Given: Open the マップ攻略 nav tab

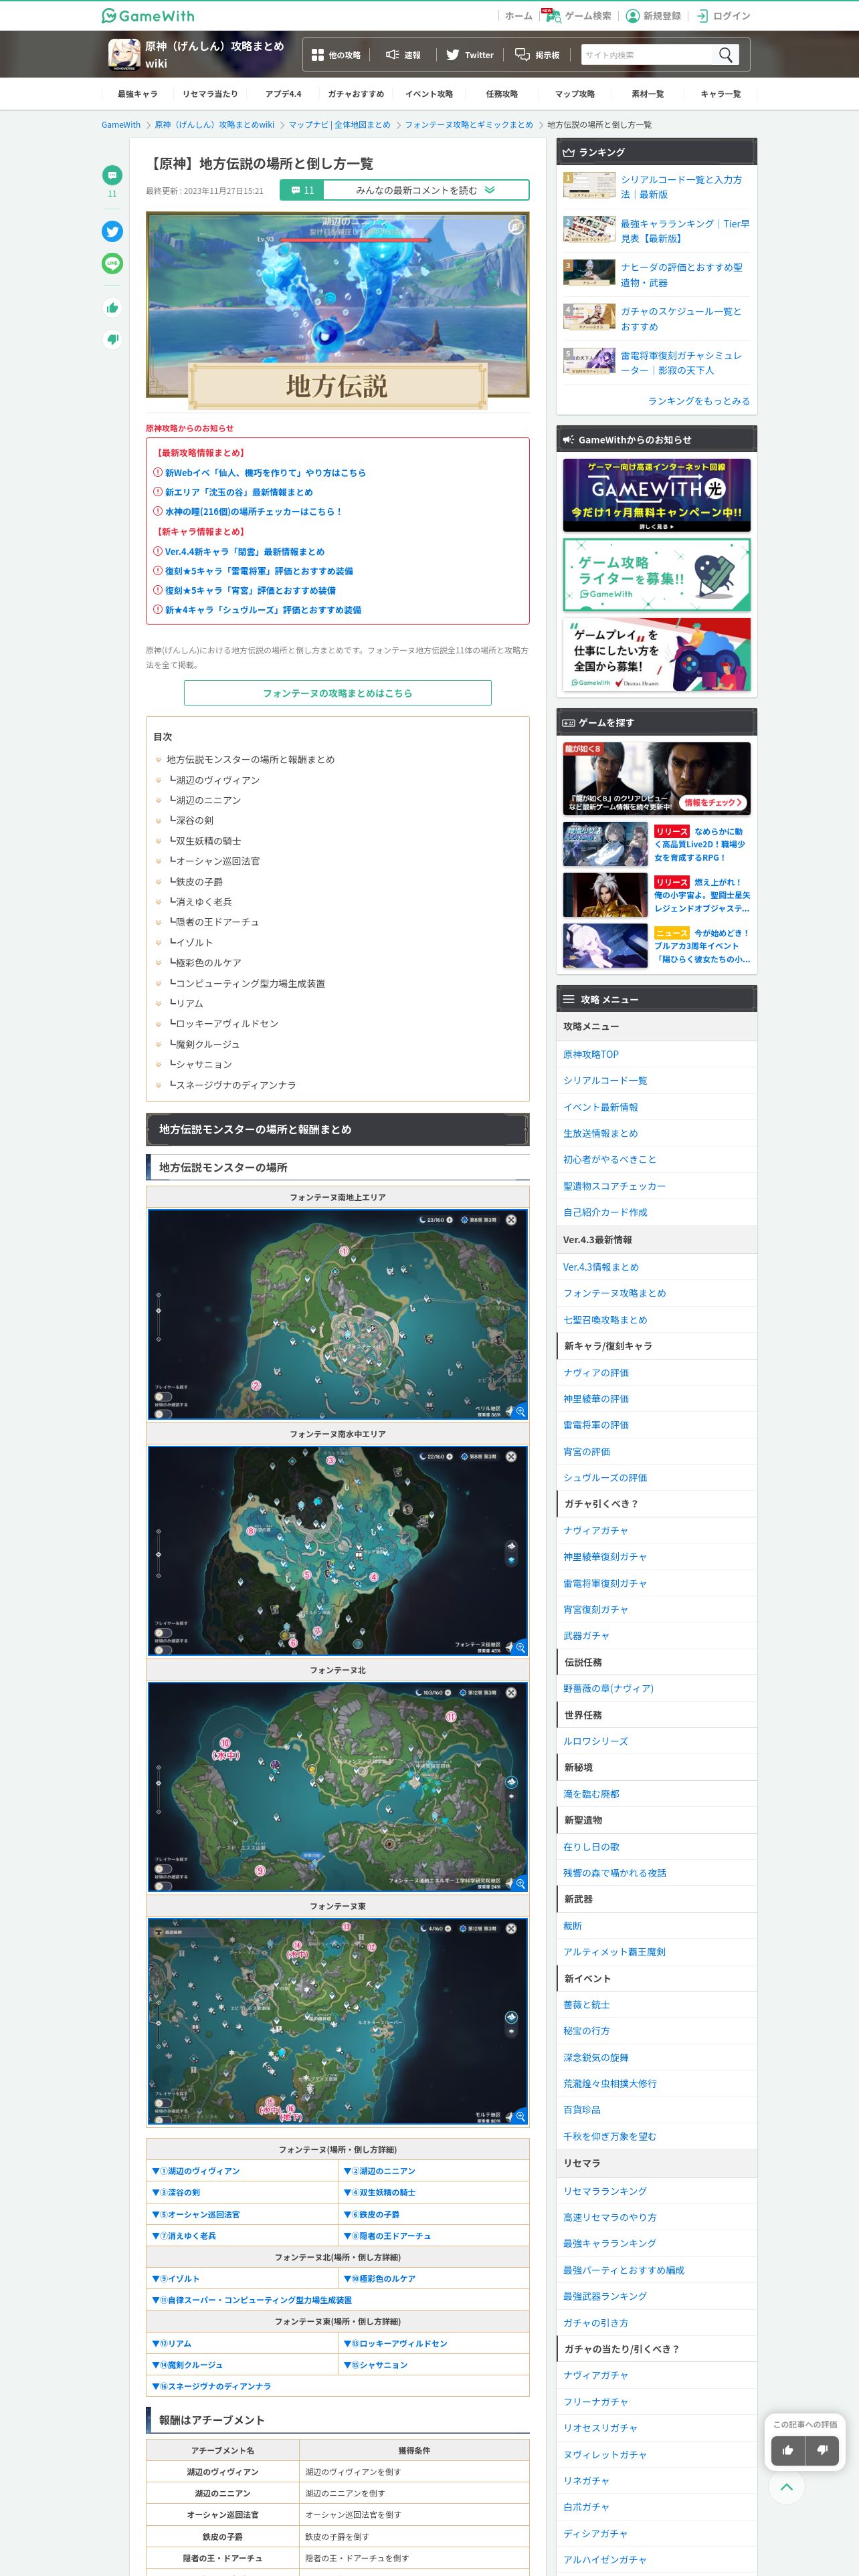Looking at the screenshot, I should pyautogui.click(x=575, y=94).
